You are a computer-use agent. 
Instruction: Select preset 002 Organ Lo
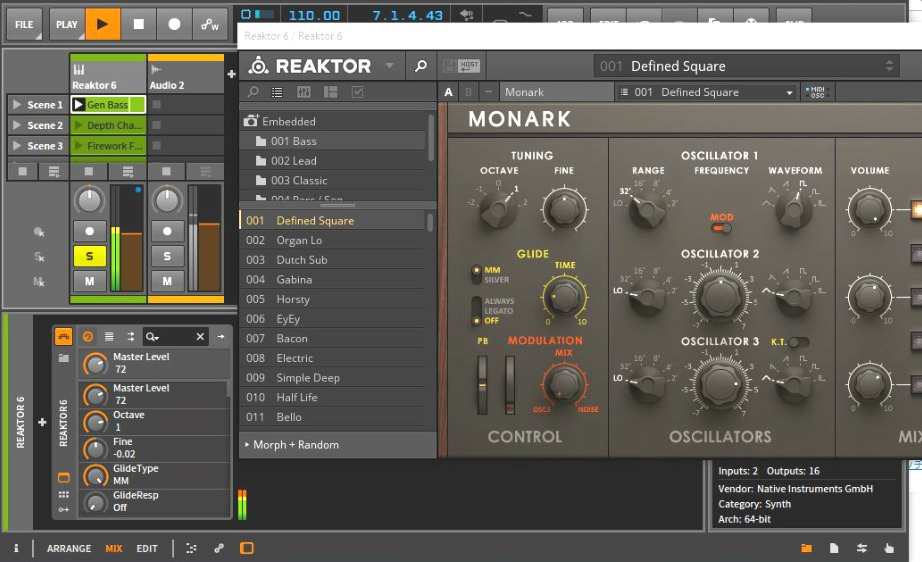click(333, 240)
